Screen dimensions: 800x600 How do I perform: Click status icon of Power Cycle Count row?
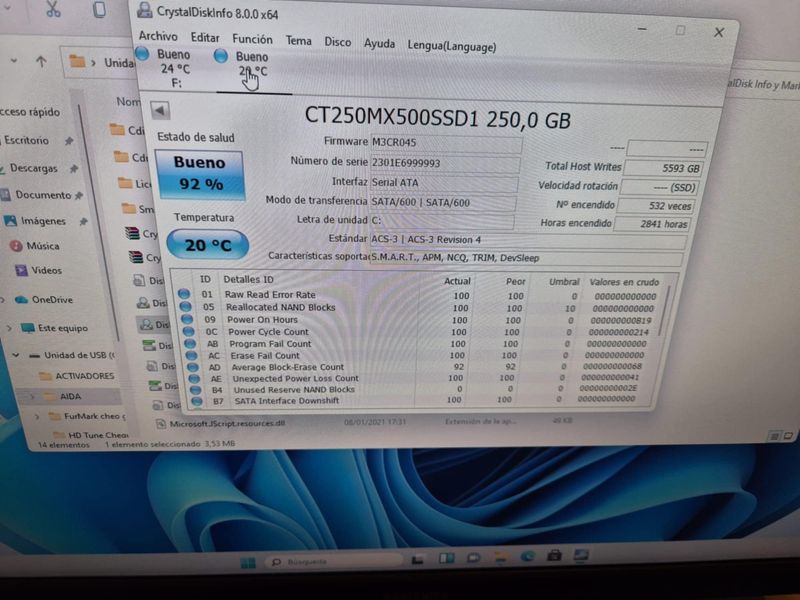189,331
